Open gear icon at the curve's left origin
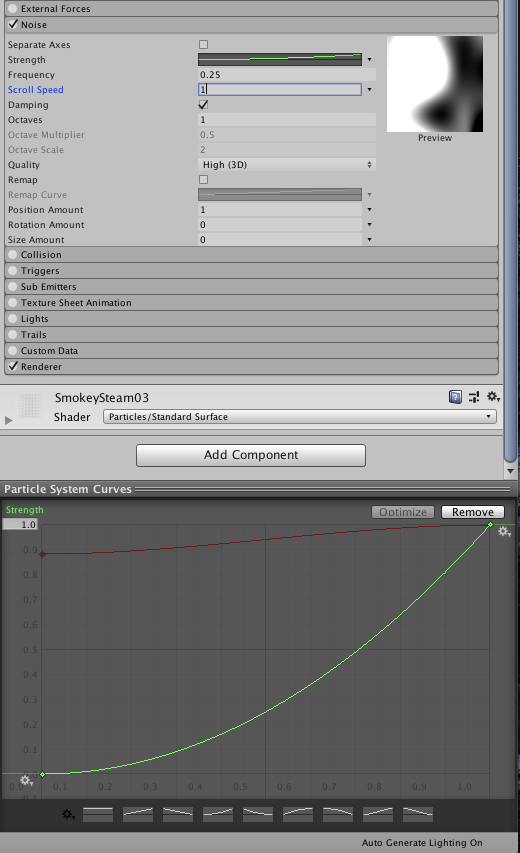This screenshot has height=853, width=520. (26, 781)
